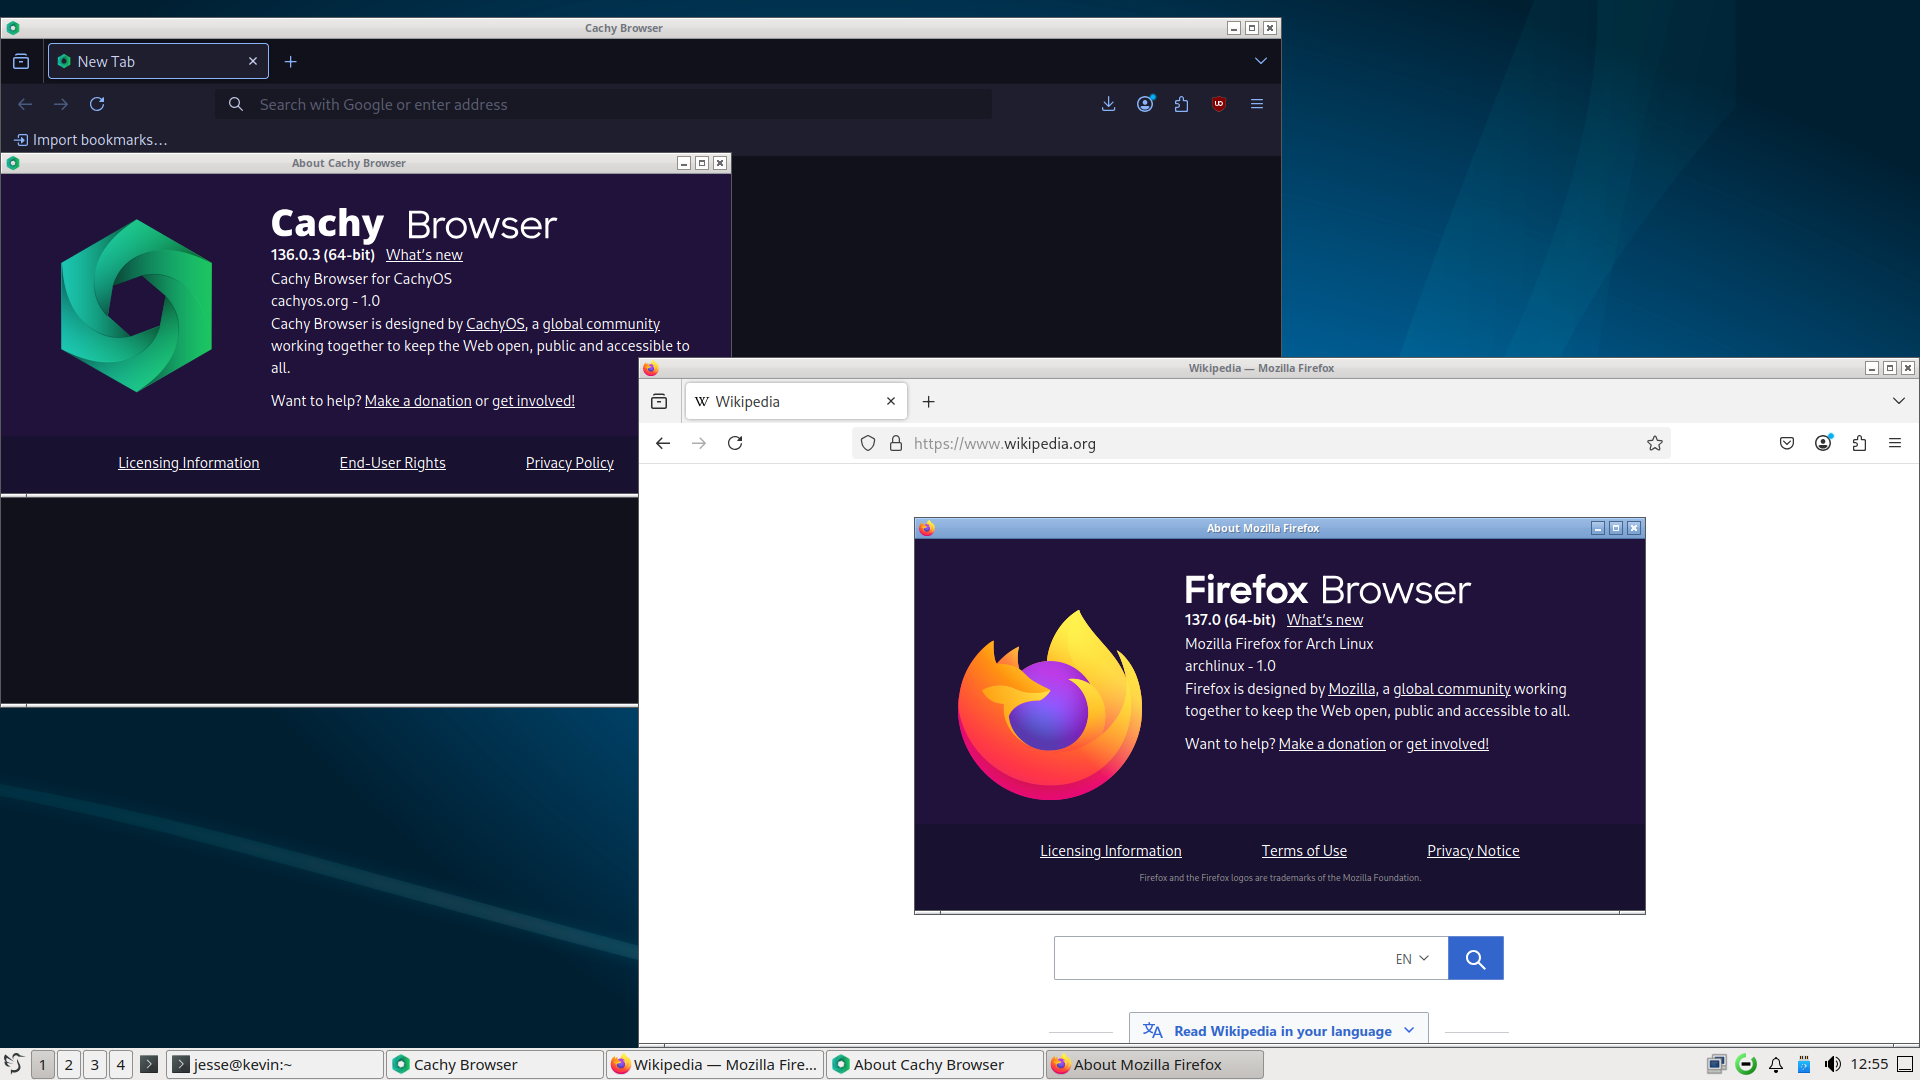This screenshot has height=1080, width=1920.
Task: Click Licensing Information in About Cachy
Action: (189, 463)
